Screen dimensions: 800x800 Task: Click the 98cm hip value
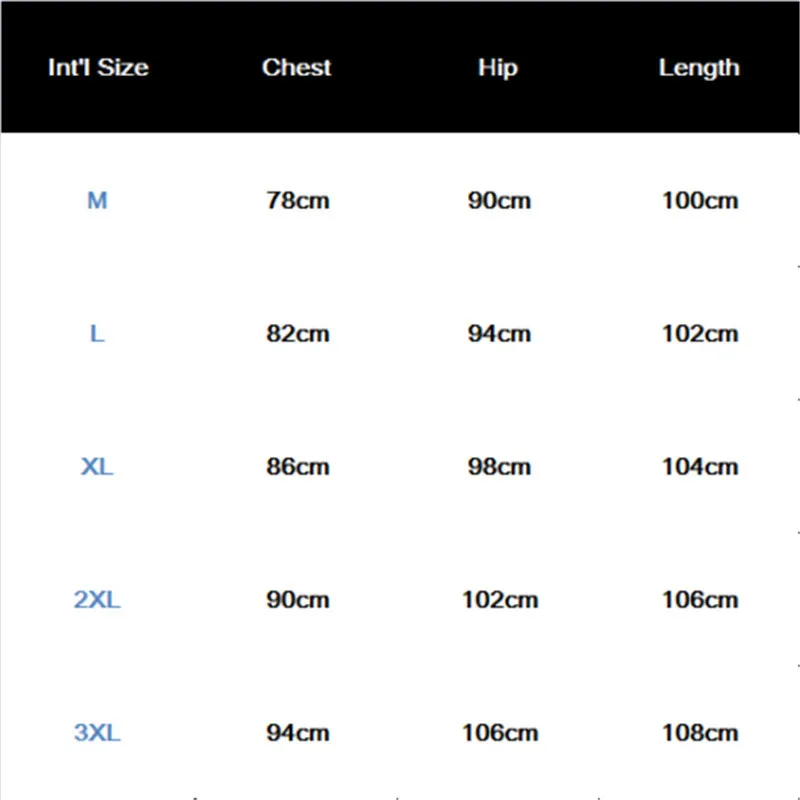(x=499, y=467)
